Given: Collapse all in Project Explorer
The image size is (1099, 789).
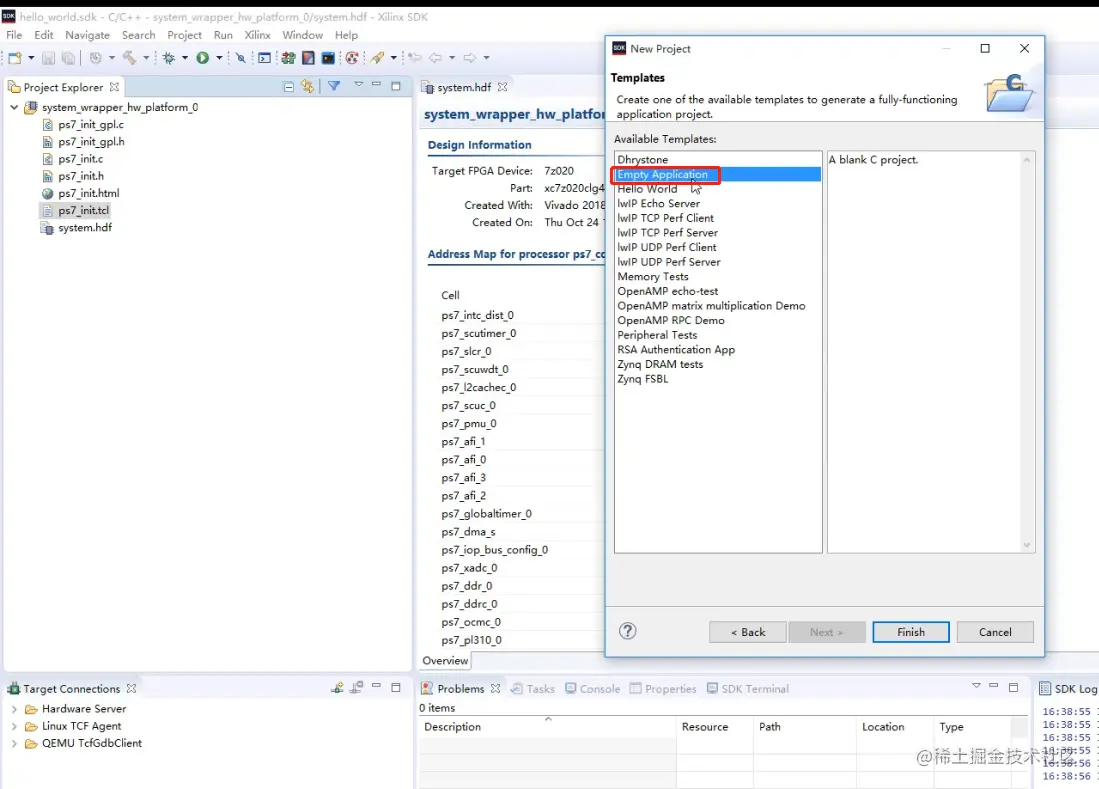Looking at the screenshot, I should [288, 87].
